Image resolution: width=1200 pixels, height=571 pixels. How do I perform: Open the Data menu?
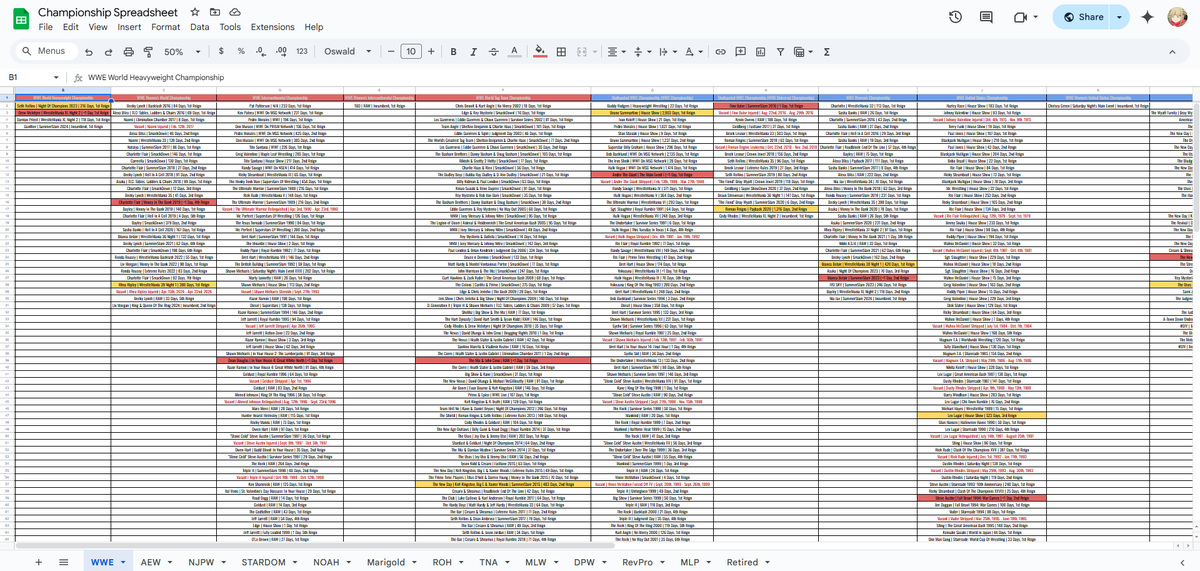(200, 27)
